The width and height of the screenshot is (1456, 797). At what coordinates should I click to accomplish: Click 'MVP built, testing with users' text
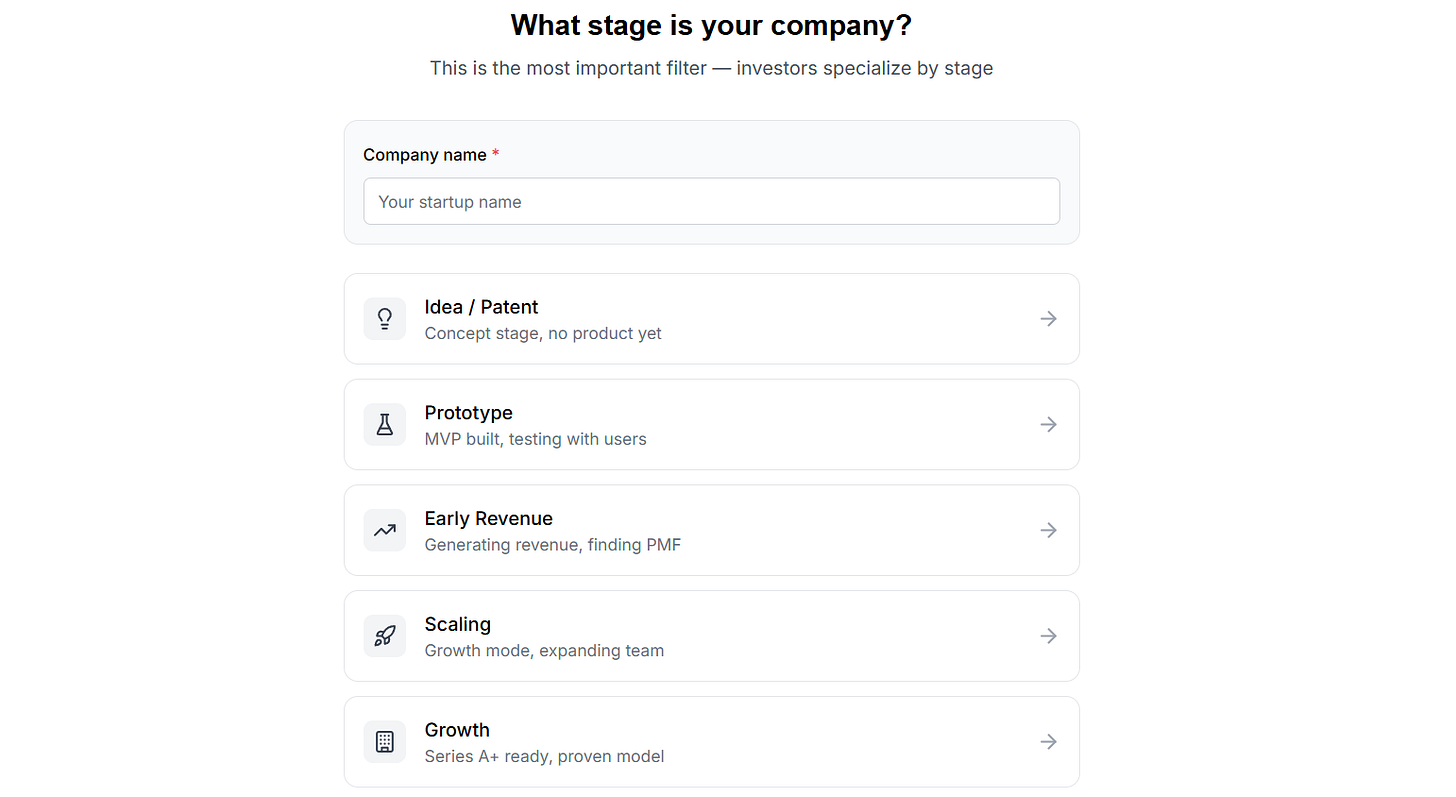coord(535,439)
